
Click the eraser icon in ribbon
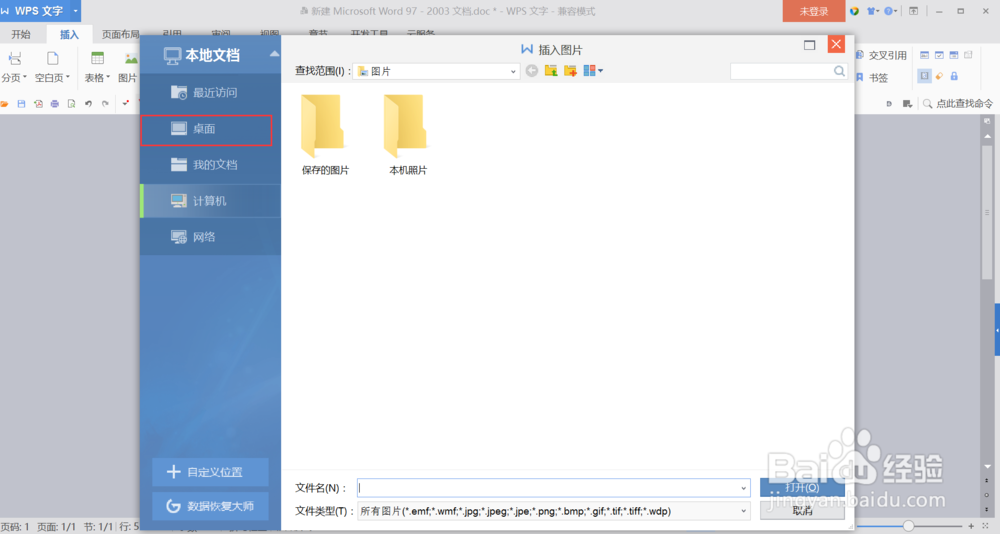coord(939,76)
